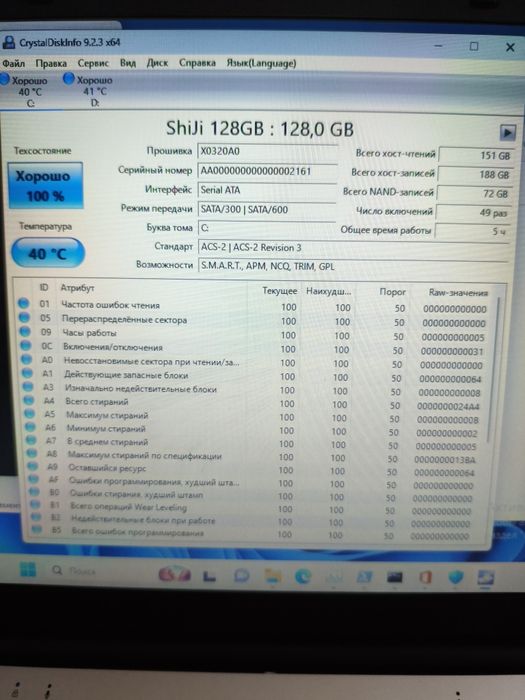Select disk C: status indicator

[25, 91]
